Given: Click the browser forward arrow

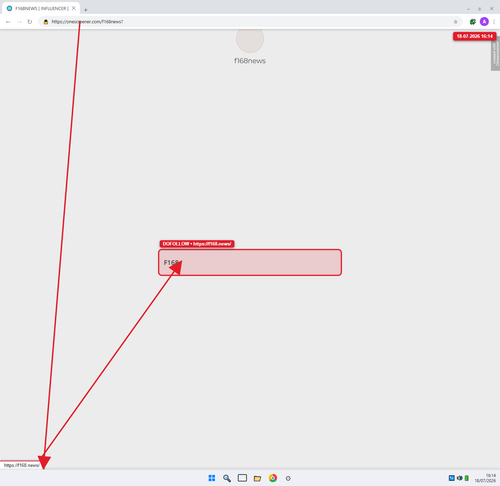Looking at the screenshot, I should [19, 22].
